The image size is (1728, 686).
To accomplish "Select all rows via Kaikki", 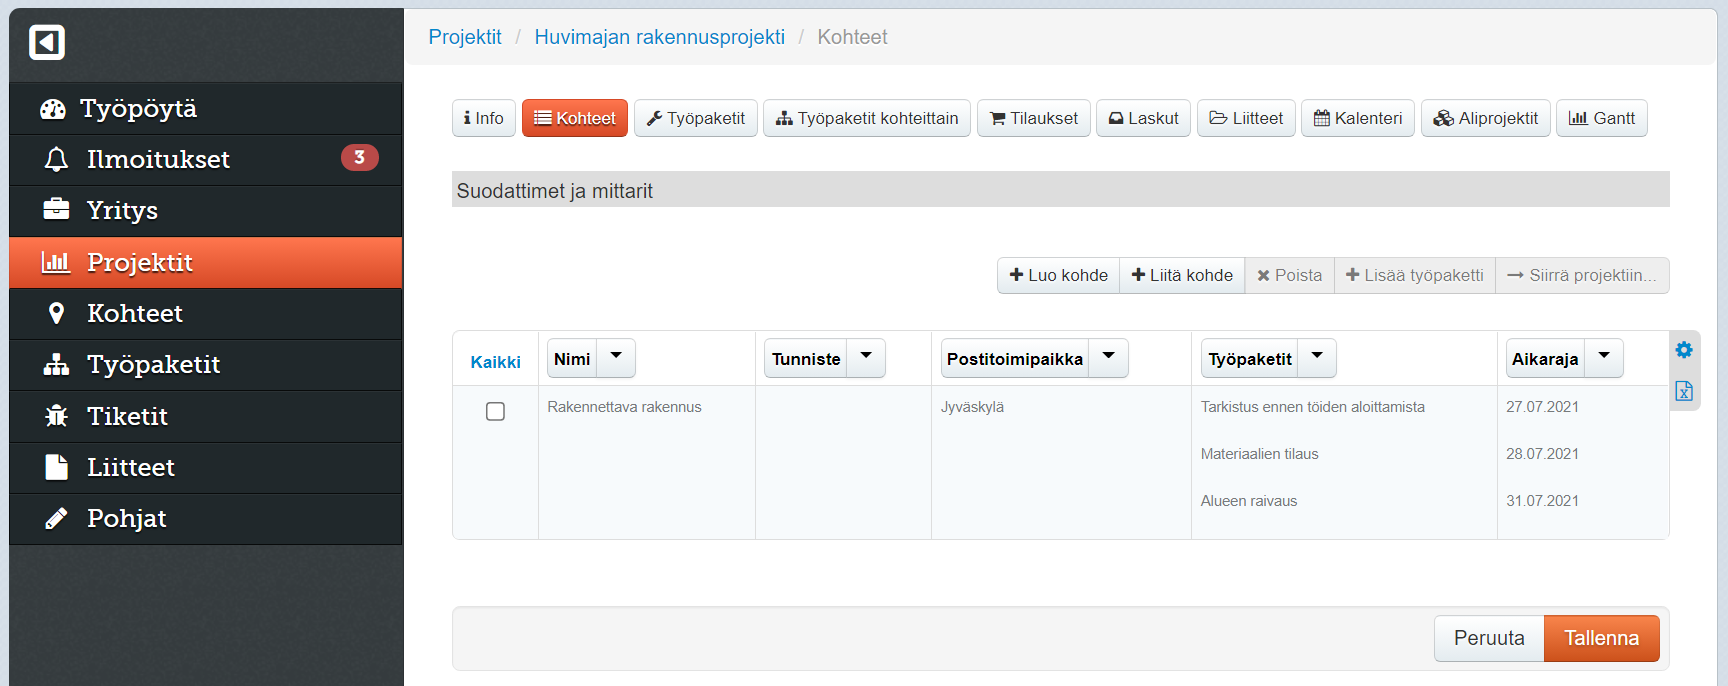I will (x=495, y=362).
